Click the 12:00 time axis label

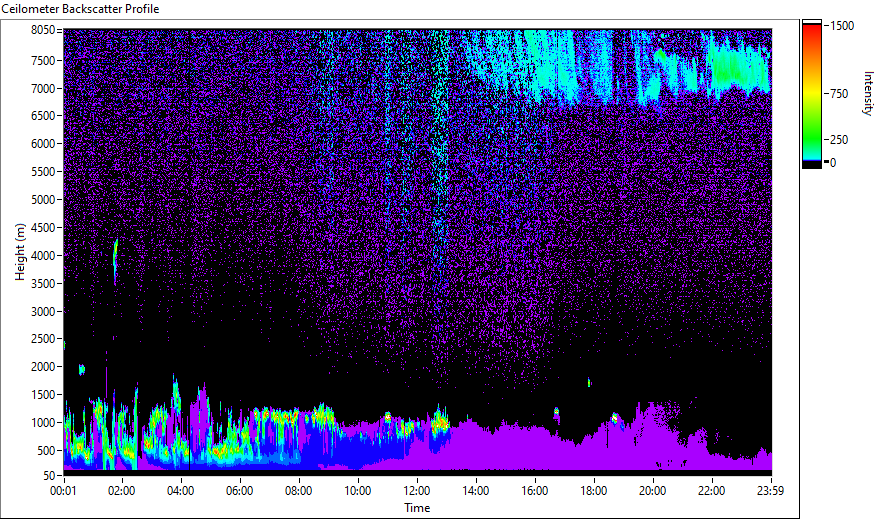pyautogui.click(x=417, y=491)
